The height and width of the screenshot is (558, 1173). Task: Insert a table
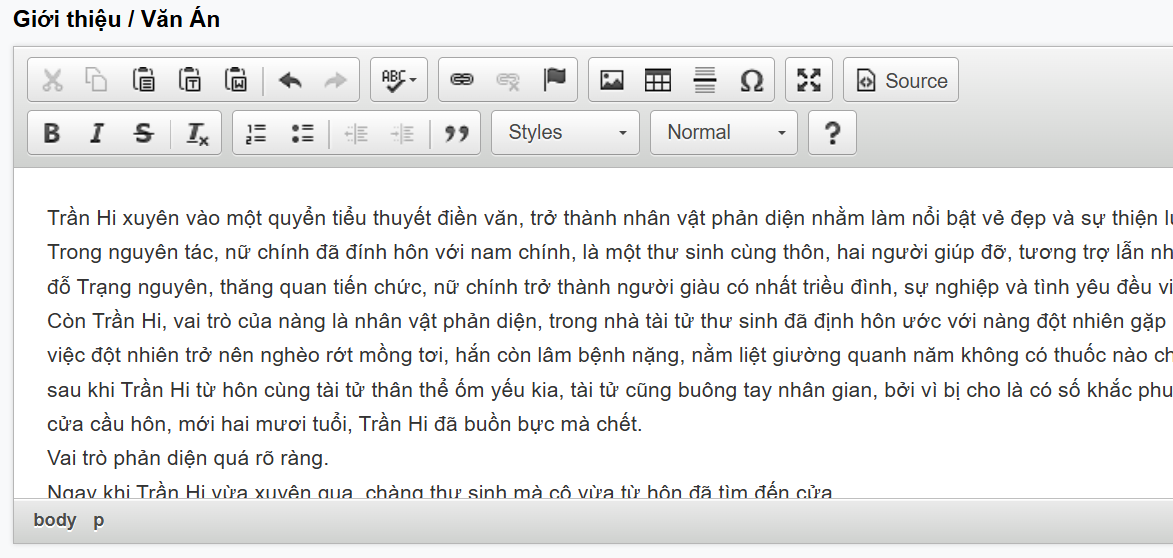[x=658, y=80]
